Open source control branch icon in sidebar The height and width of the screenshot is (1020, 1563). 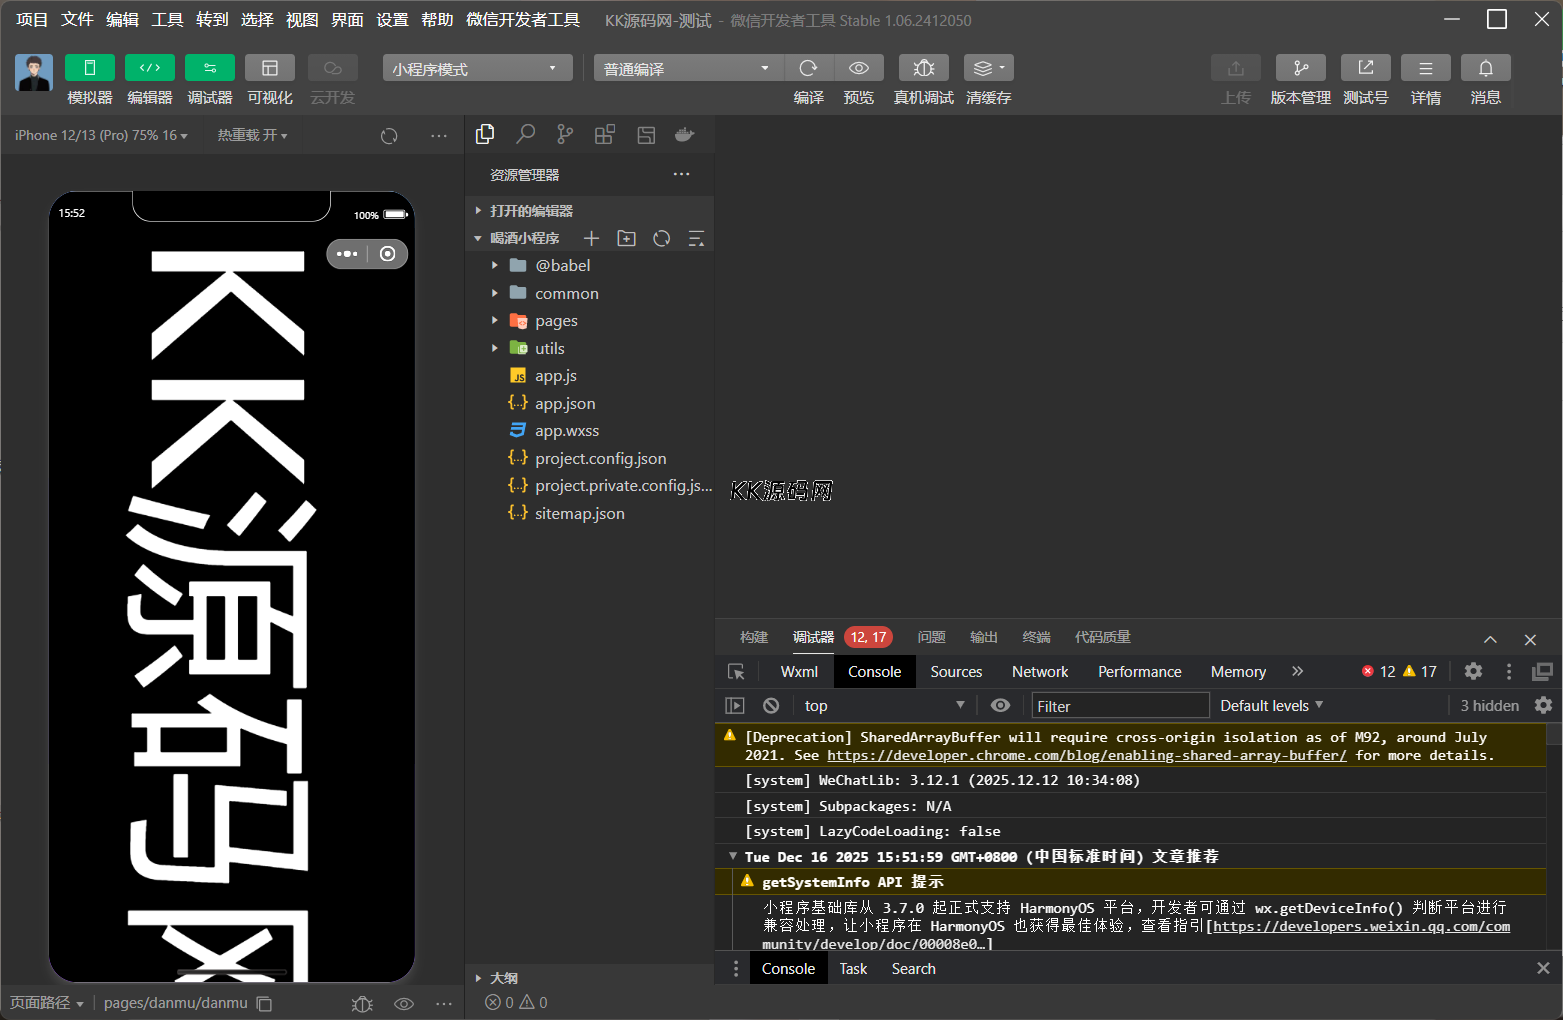pos(565,135)
